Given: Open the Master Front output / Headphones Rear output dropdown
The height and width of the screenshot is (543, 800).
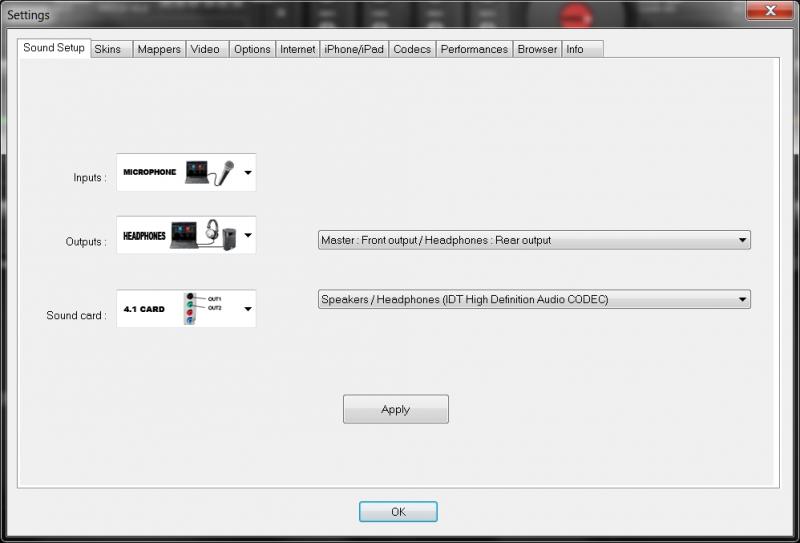Looking at the screenshot, I should point(534,240).
